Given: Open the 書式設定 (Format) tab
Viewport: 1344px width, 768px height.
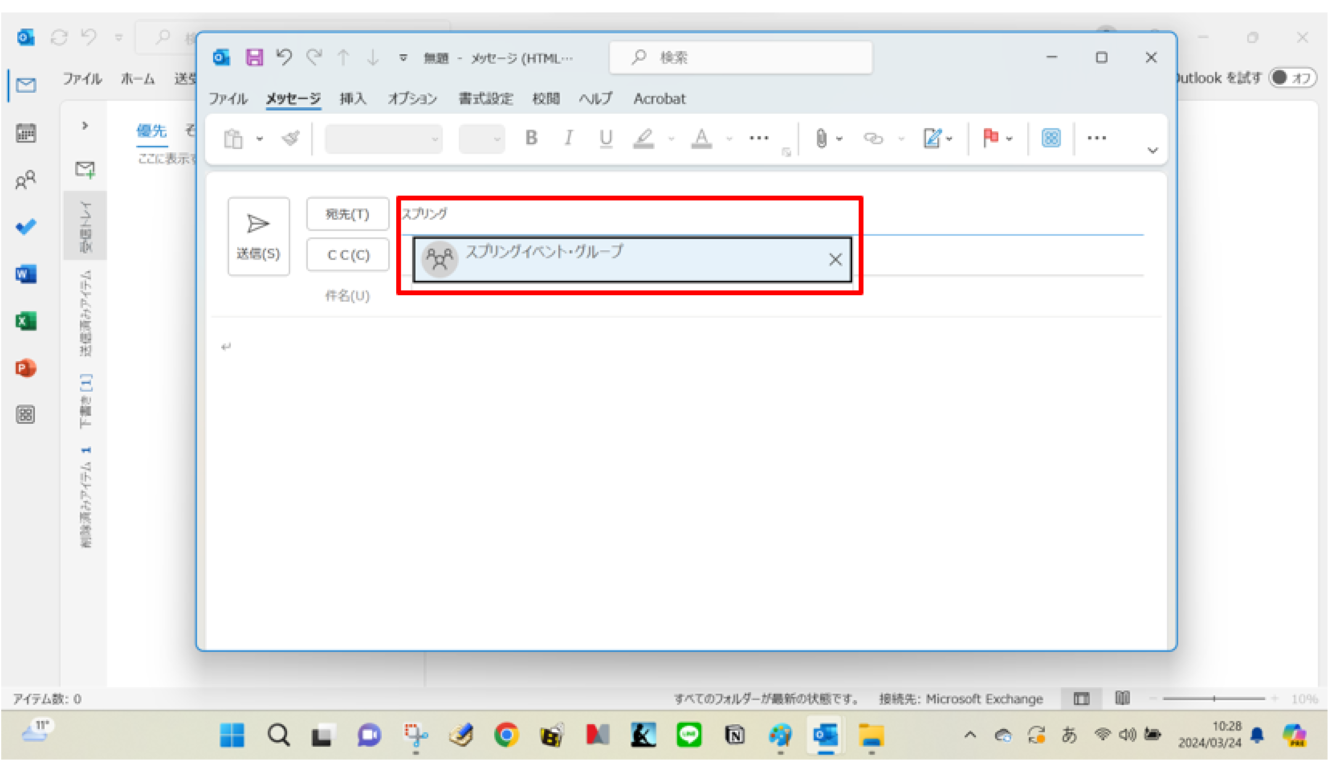Looking at the screenshot, I should pos(485,99).
